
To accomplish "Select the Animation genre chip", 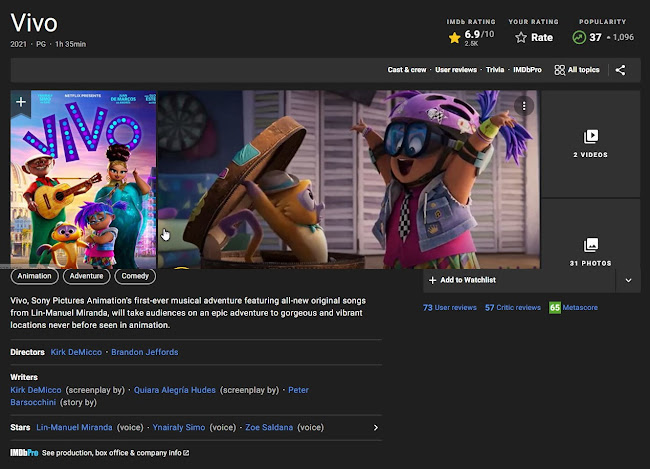I will 34,276.
